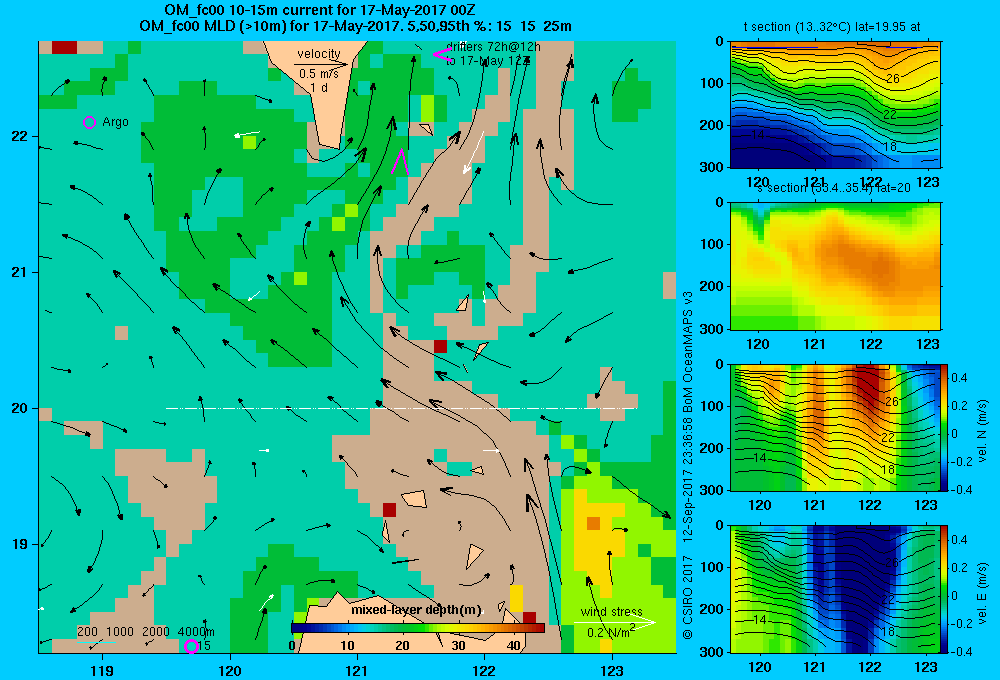This screenshot has width=1000, height=680.
Task: Click the velocity reference arrow in the legend
Action: [321, 64]
